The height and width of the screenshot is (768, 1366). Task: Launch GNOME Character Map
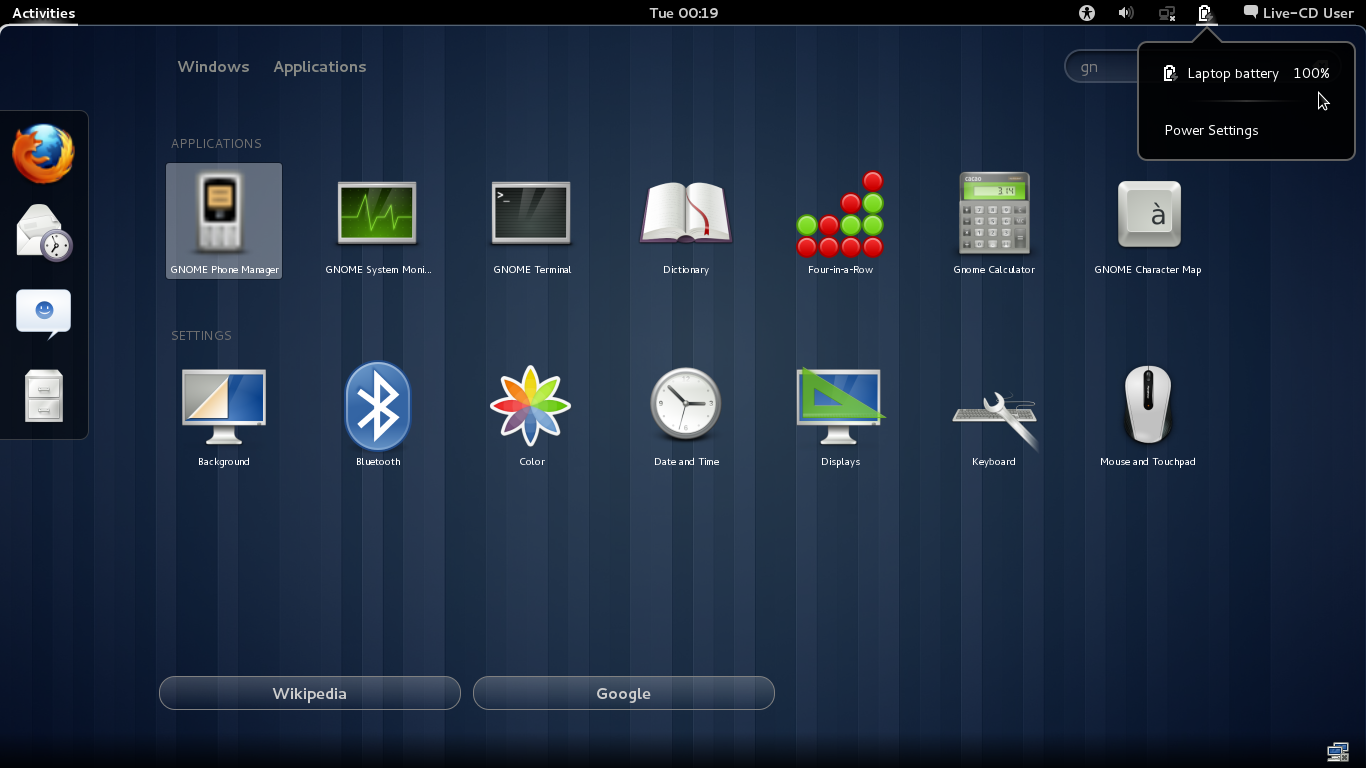pyautogui.click(x=1148, y=221)
